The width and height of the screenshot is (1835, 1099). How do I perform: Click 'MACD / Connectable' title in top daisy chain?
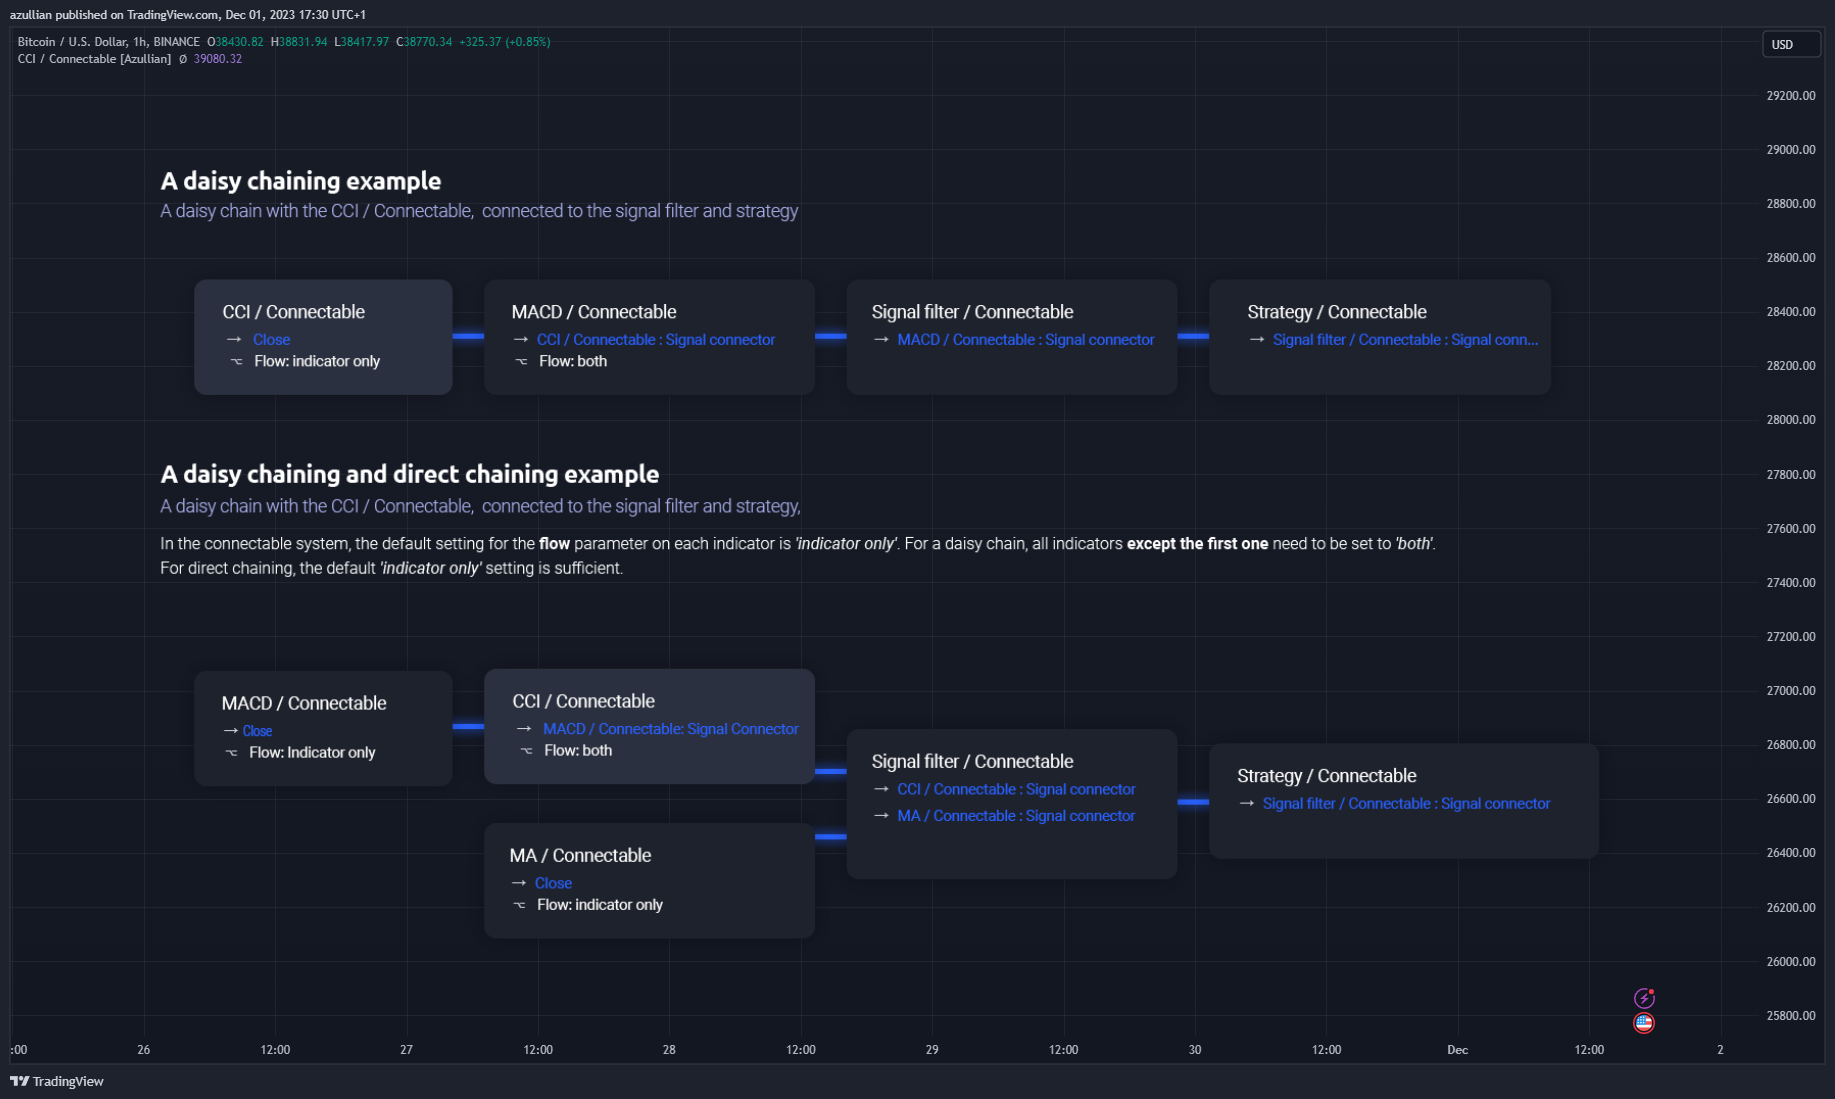[594, 312]
